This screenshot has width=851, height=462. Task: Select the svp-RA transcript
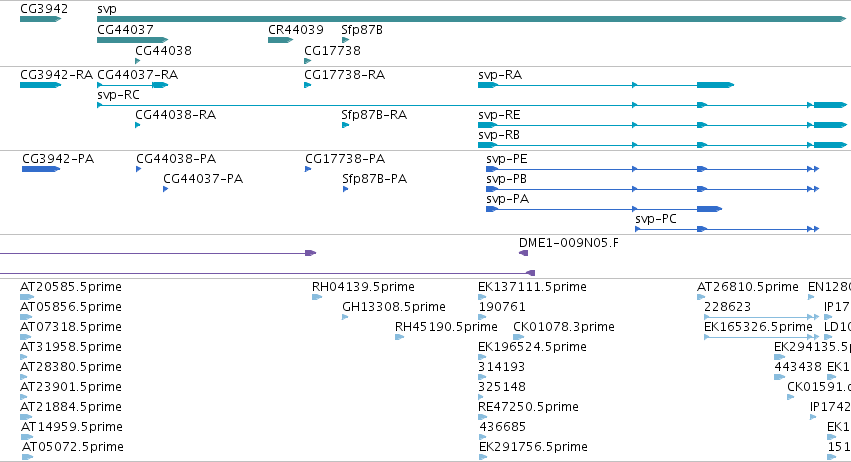coord(606,85)
